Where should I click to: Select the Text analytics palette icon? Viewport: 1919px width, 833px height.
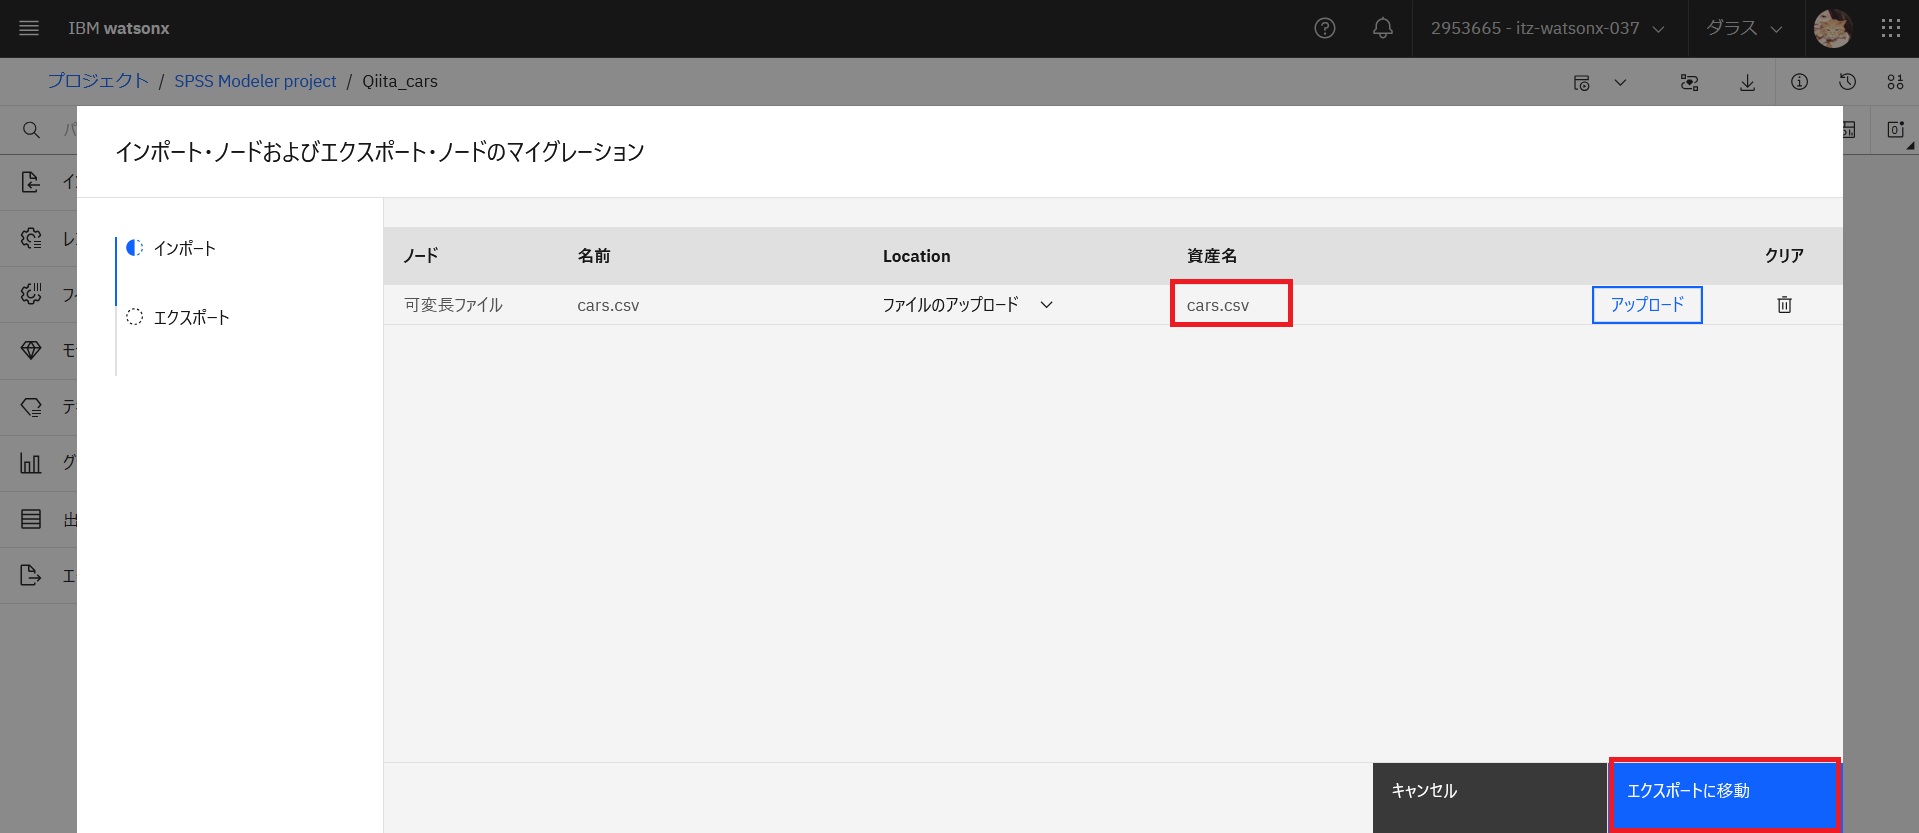[31, 407]
